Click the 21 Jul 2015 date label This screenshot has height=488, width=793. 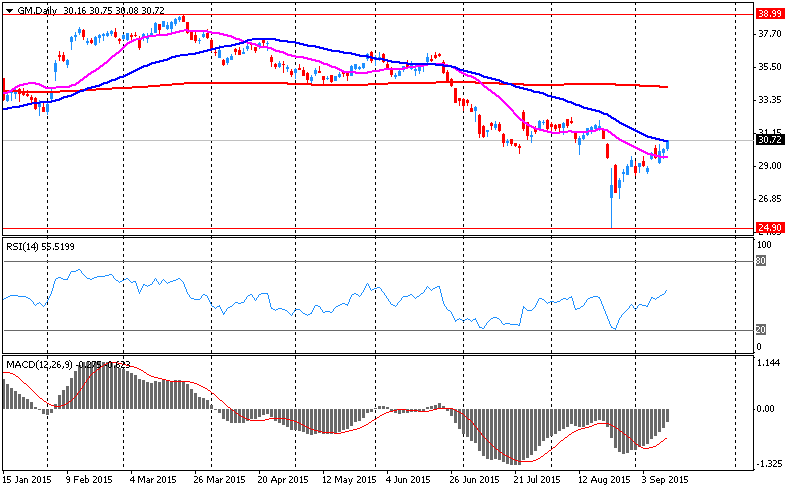[x=537, y=479]
